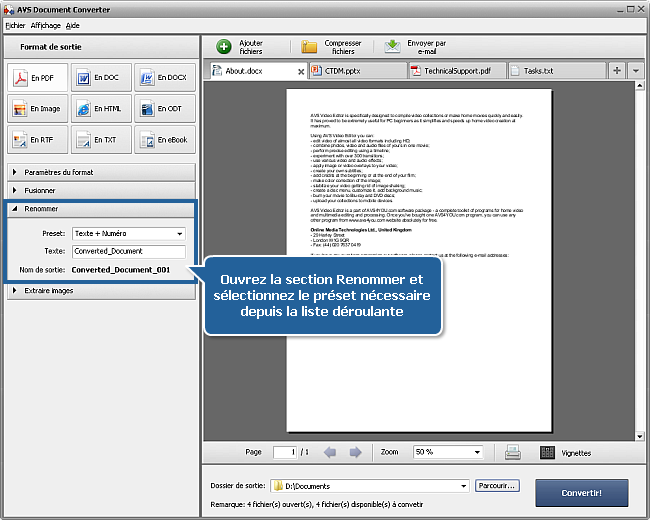Toggle Vignettes thumbnails view
Viewport: 650px width, 520px height.
tap(566, 453)
